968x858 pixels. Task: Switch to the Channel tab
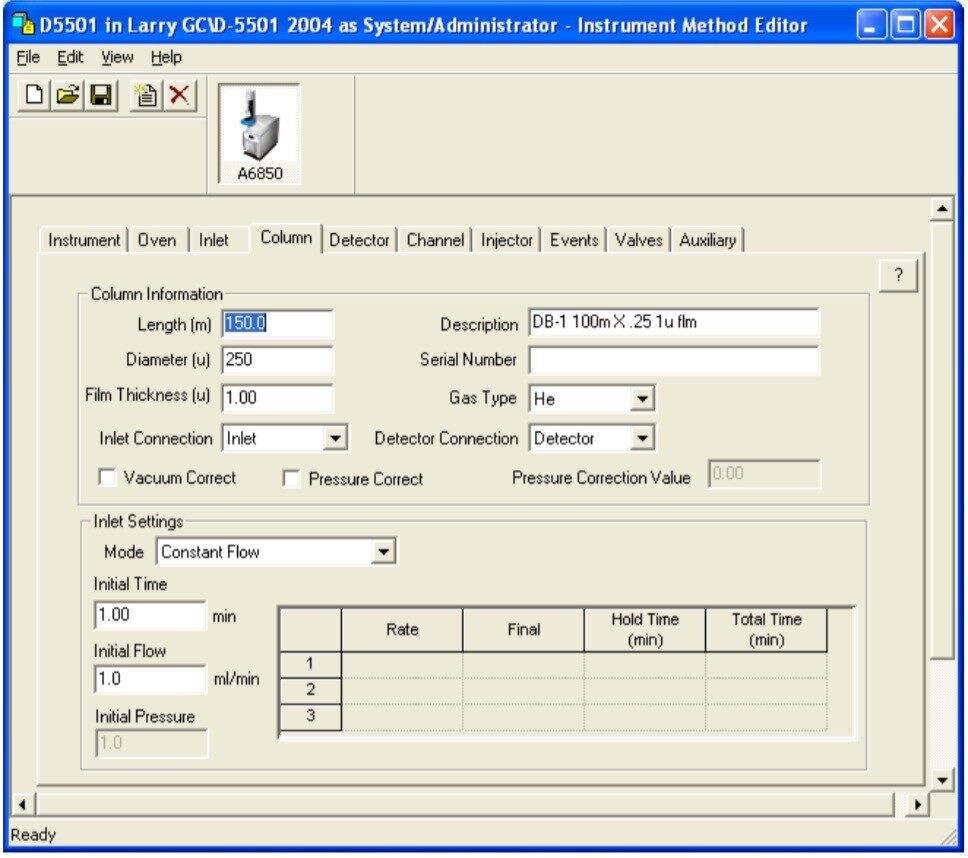(x=435, y=240)
